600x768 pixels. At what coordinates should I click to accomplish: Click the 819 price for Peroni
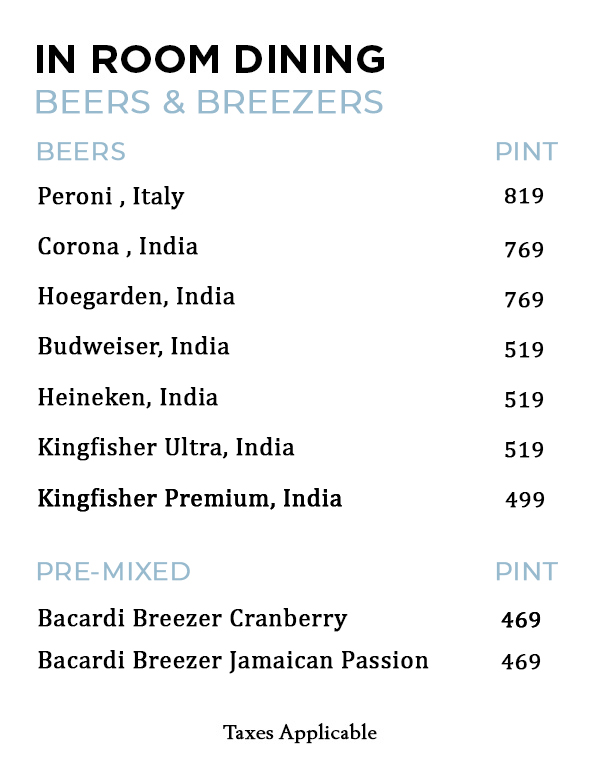(x=524, y=197)
